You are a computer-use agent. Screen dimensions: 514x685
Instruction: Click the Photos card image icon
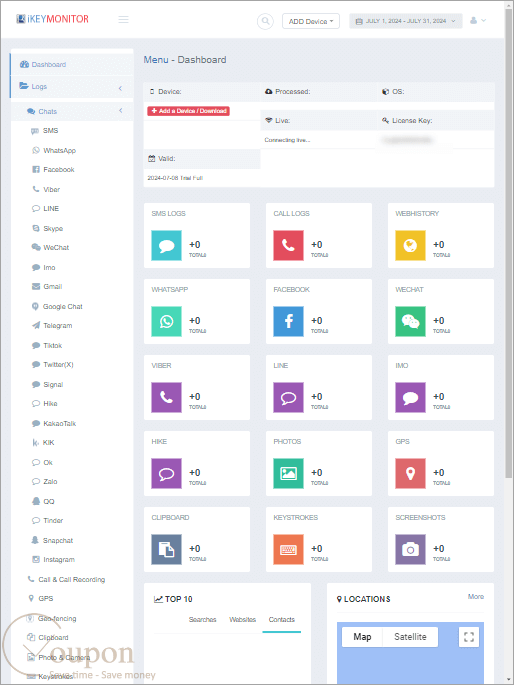pyautogui.click(x=288, y=474)
